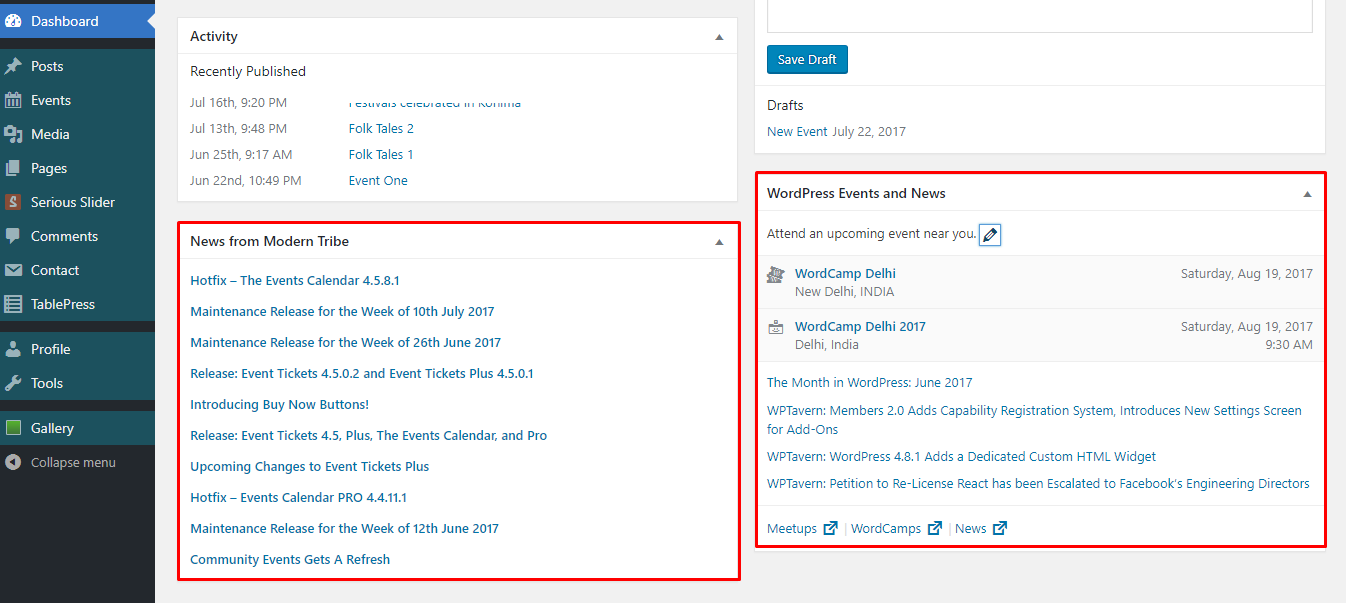The height and width of the screenshot is (603, 1346).
Task: Open Release: Event Tickets 4.5, Plus link
Action: tap(369, 435)
